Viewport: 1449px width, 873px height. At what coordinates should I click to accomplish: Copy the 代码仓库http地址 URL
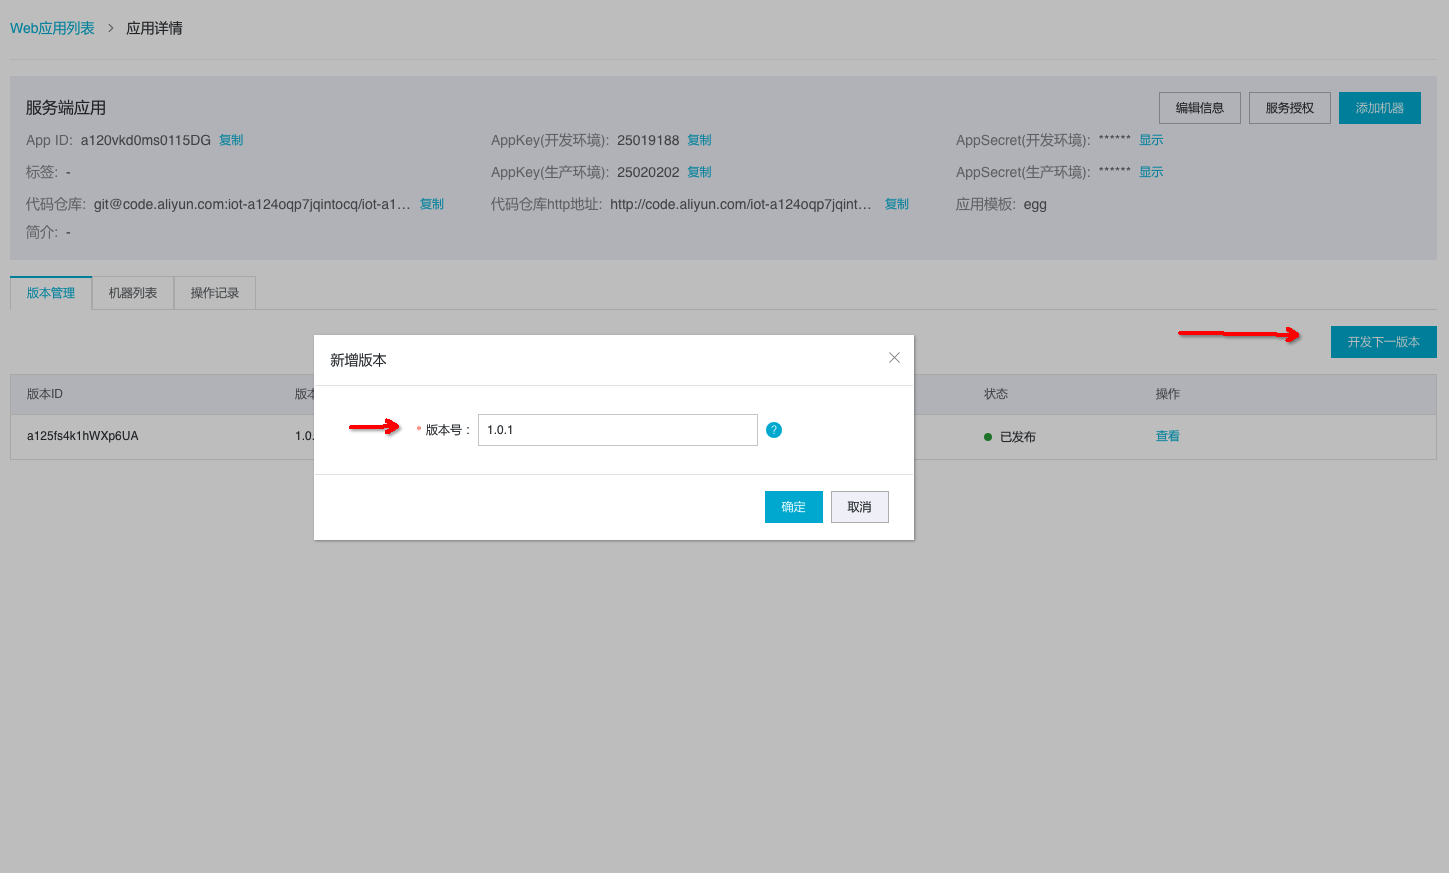[x=897, y=204]
